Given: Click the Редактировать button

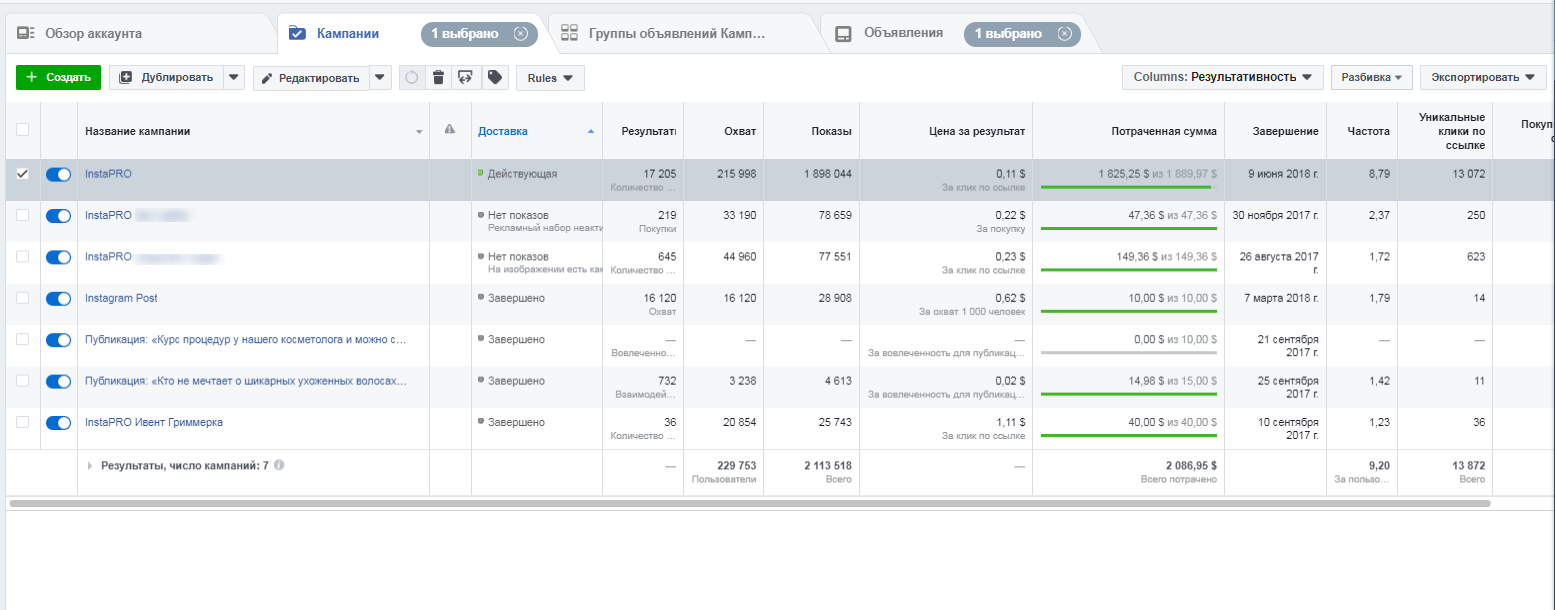Looking at the screenshot, I should click(x=311, y=77).
